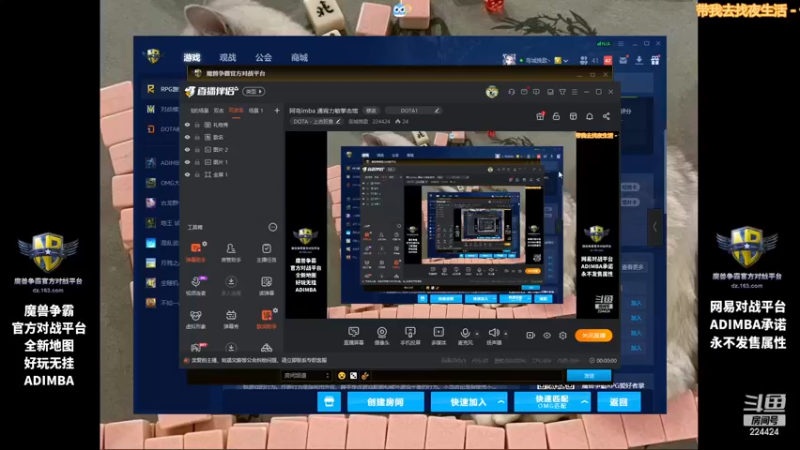This screenshot has height=450, width=800.
Task: Open the 主播任务 checklist icon
Action: 266,252
